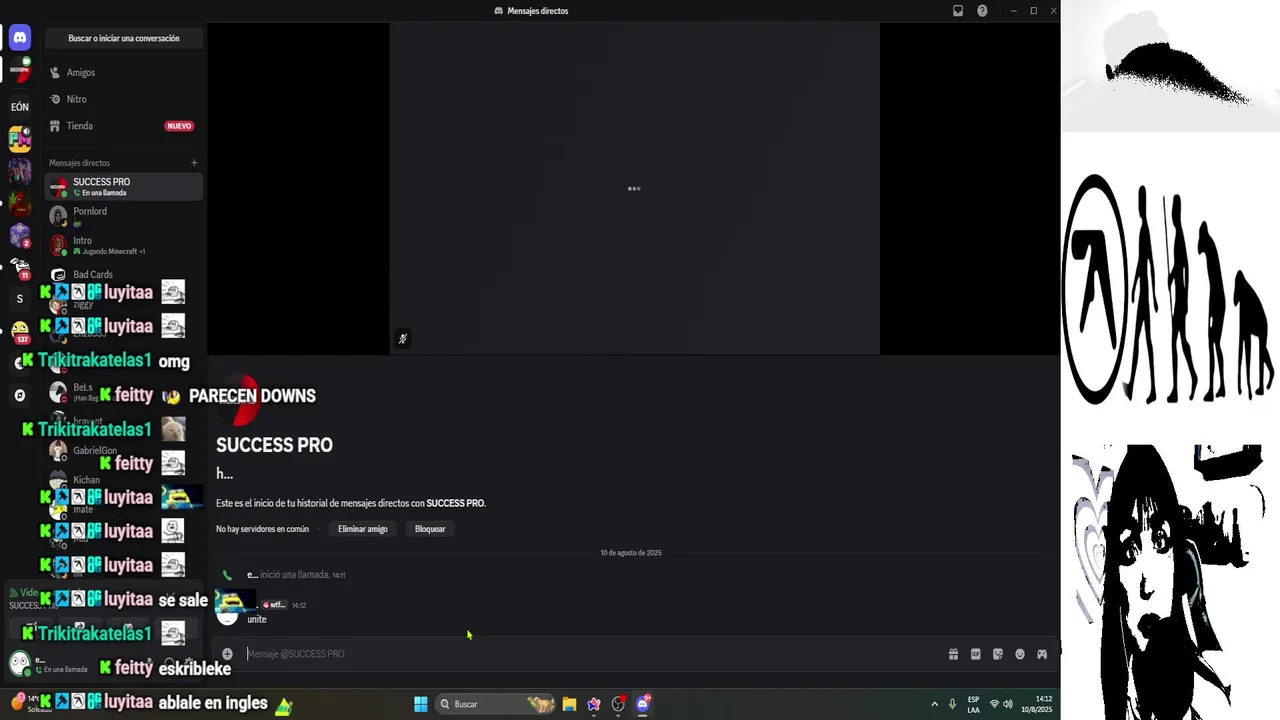Screen dimensions: 1280x720
Task: Click the call started phone icon in chat
Action: tap(227, 575)
